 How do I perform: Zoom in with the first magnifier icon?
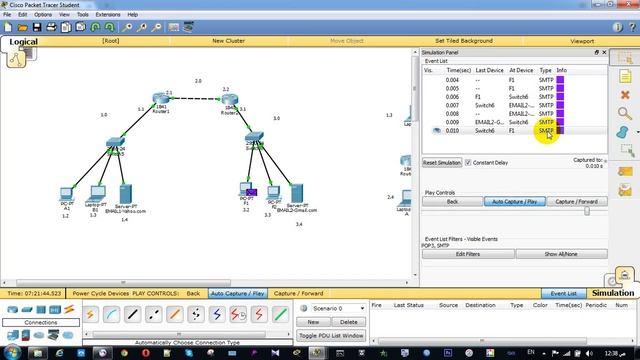coord(127,27)
